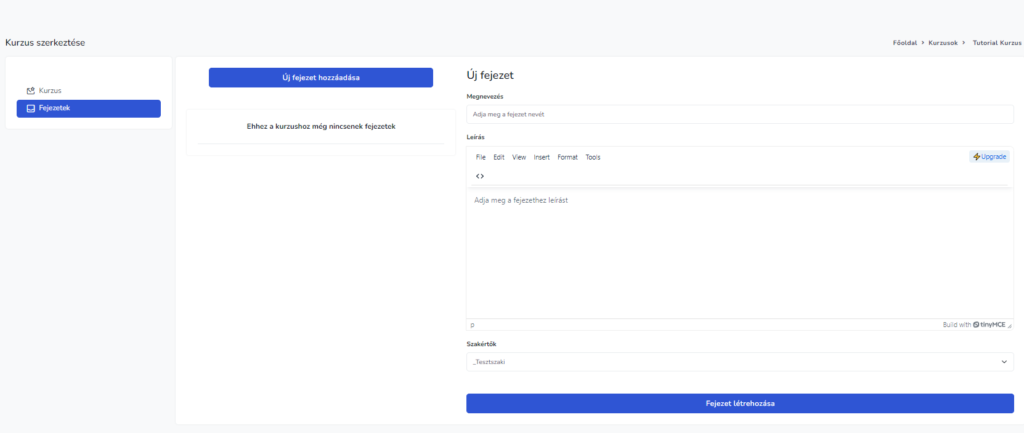The width and height of the screenshot is (1024, 433).
Task: Click the tinyMCE logo link
Action: coord(988,325)
